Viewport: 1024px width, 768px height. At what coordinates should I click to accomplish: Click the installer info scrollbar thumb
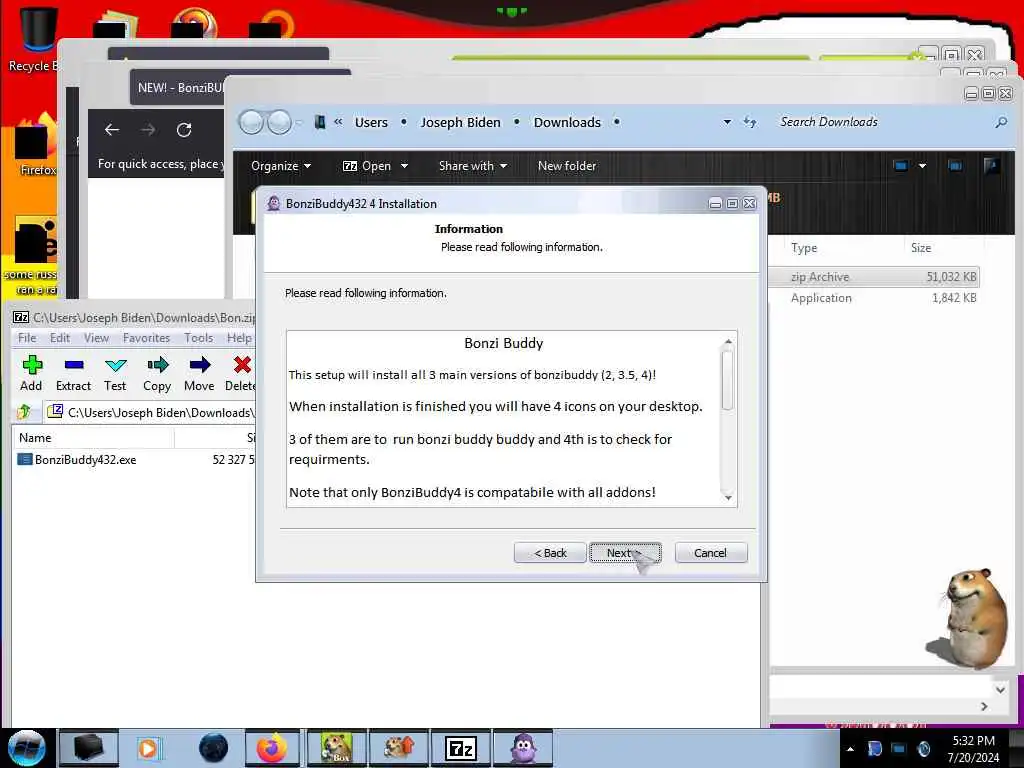point(728,379)
